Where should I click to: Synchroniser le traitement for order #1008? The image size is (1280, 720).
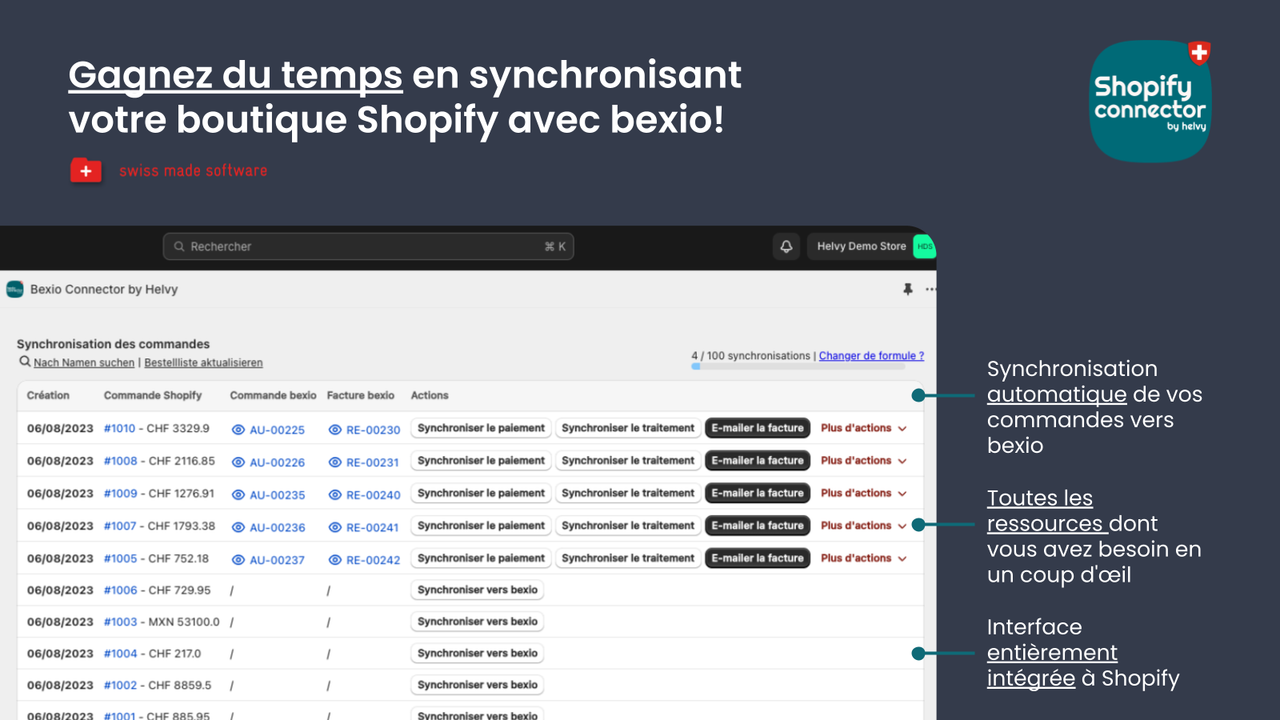[628, 461]
